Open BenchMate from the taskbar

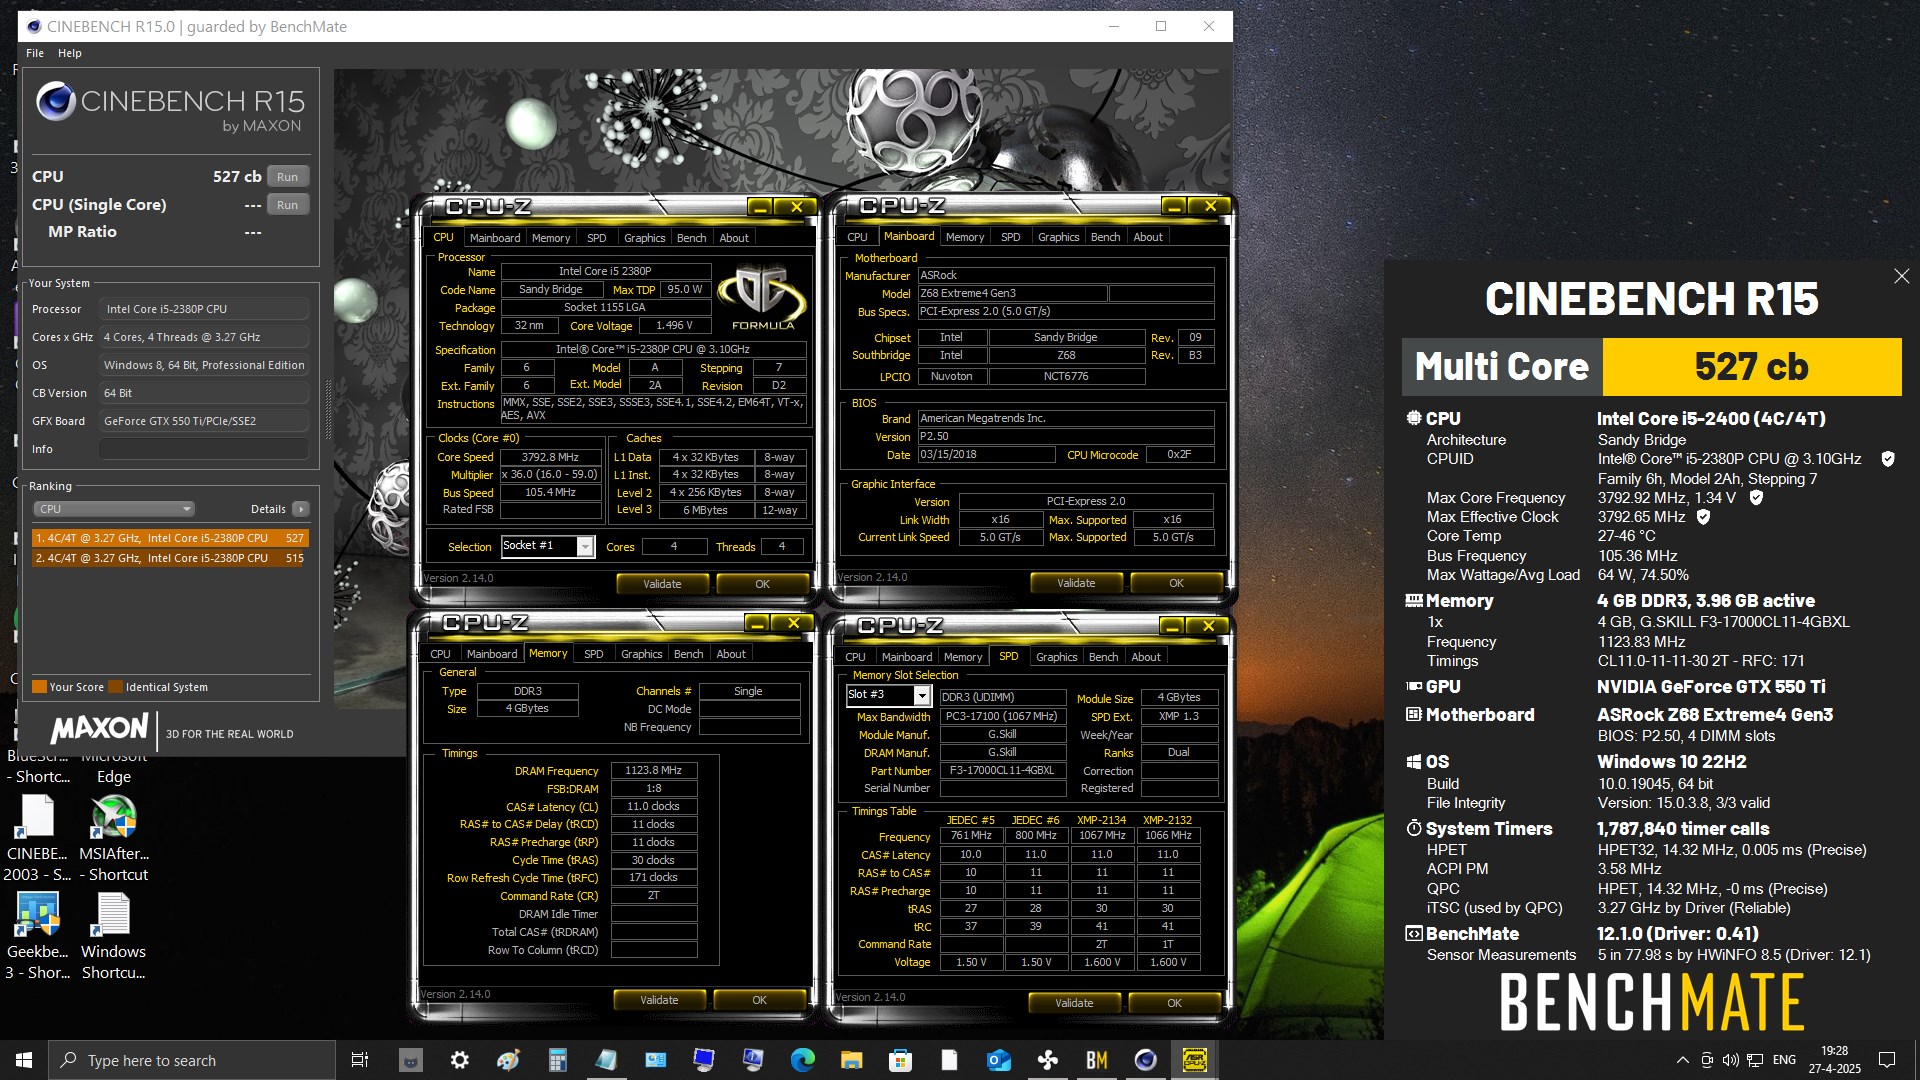coord(1096,1060)
